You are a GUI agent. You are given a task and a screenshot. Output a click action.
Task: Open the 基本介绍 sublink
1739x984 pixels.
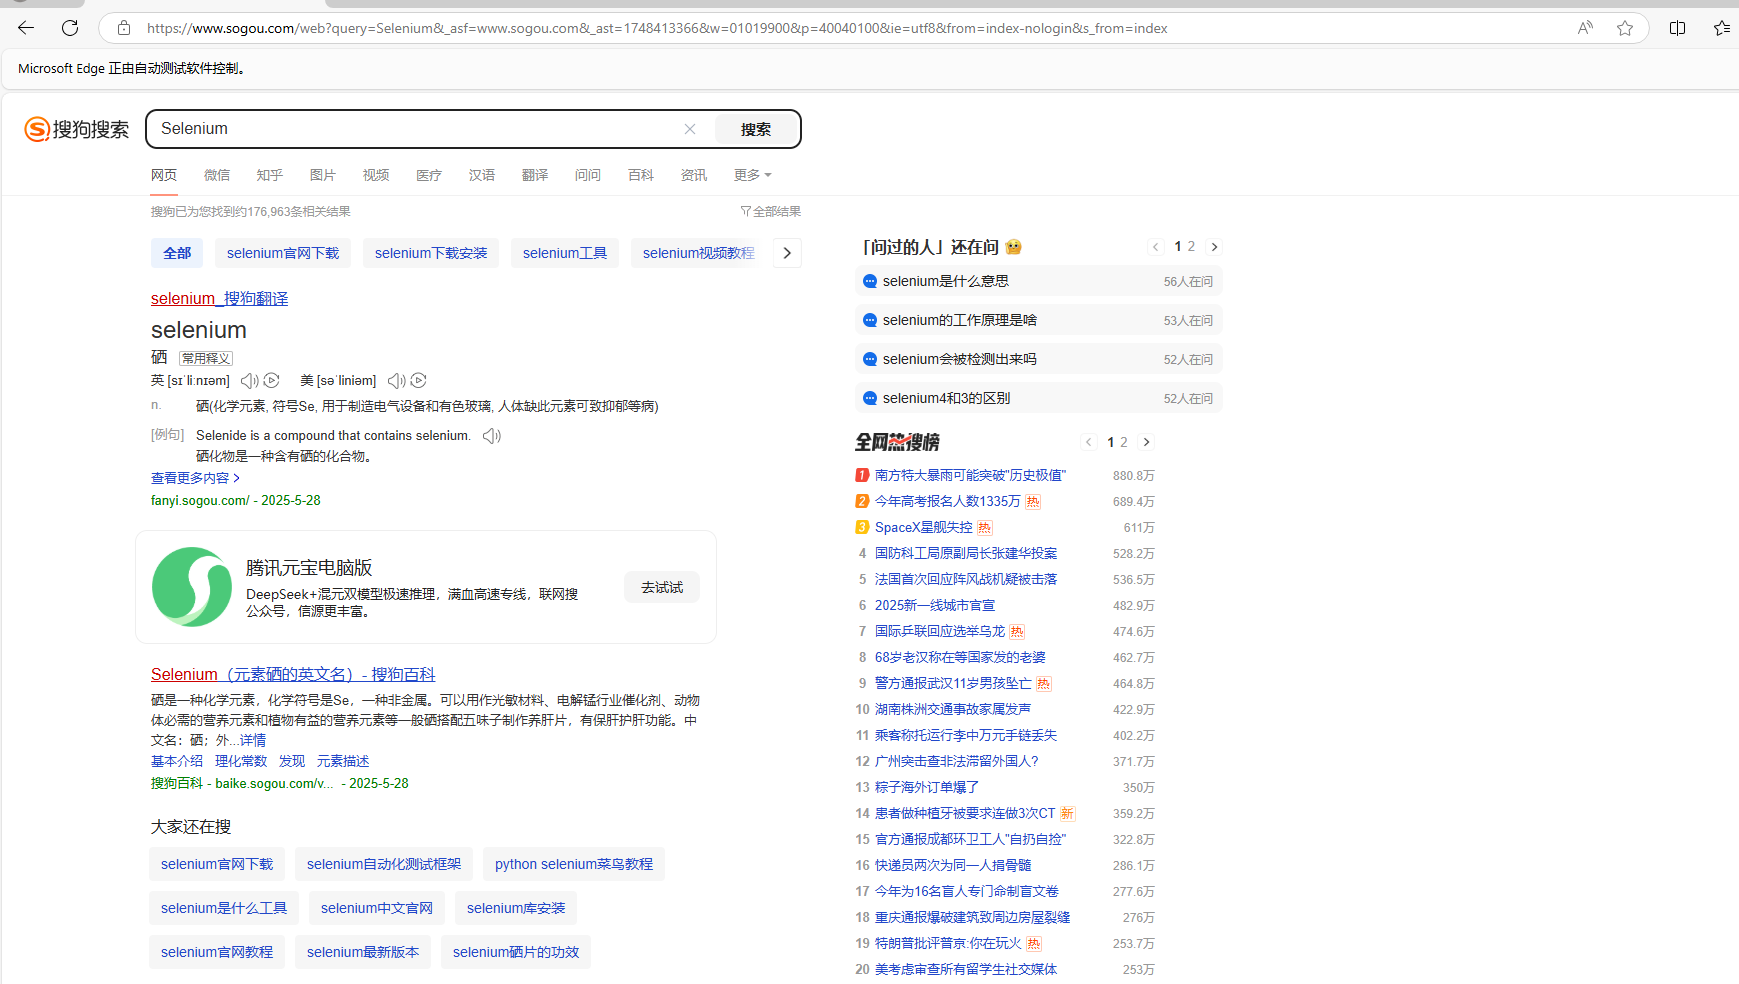tap(177, 761)
